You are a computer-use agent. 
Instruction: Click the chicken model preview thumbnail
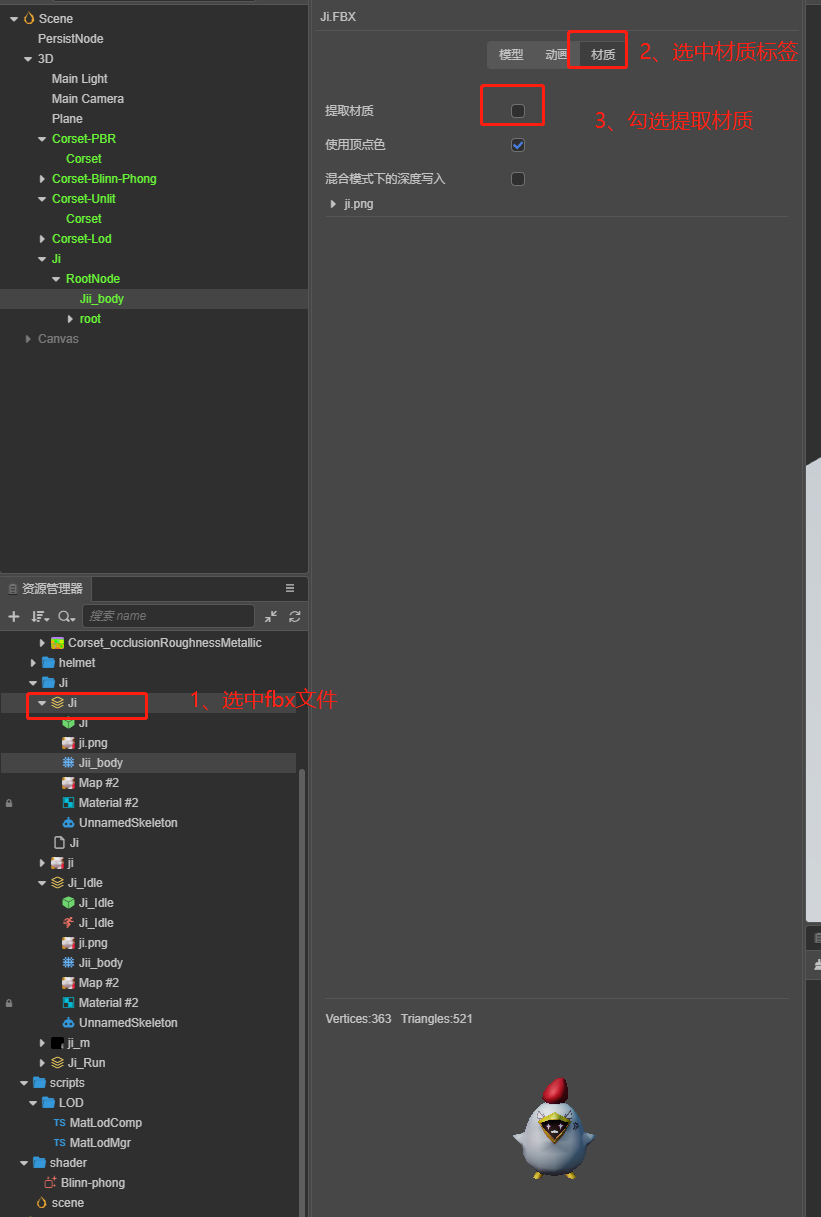553,1128
